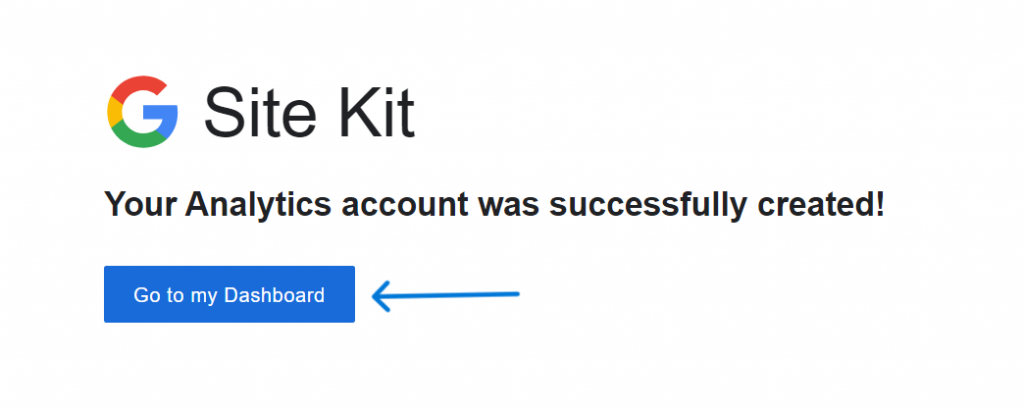This screenshot has width=1024, height=409.
Task: Select the word successfully in heading
Action: click(x=648, y=206)
